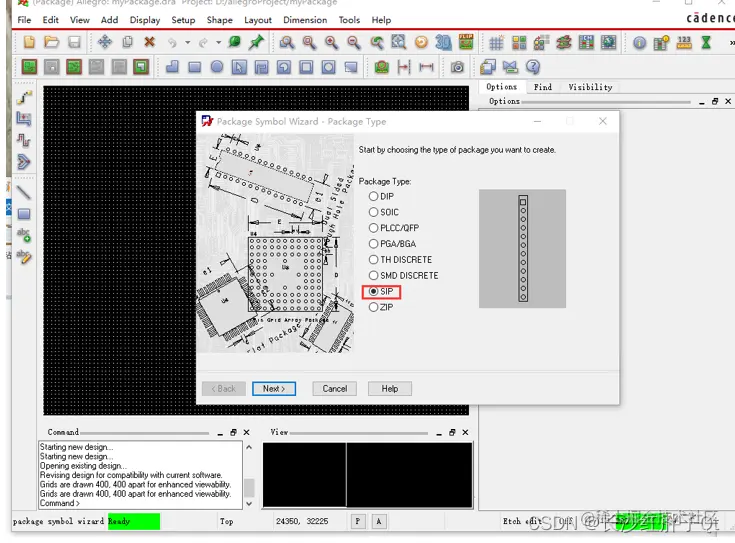This screenshot has width=735, height=543.
Task: Click the Edit Text abc pencil icon
Action: 23,256
